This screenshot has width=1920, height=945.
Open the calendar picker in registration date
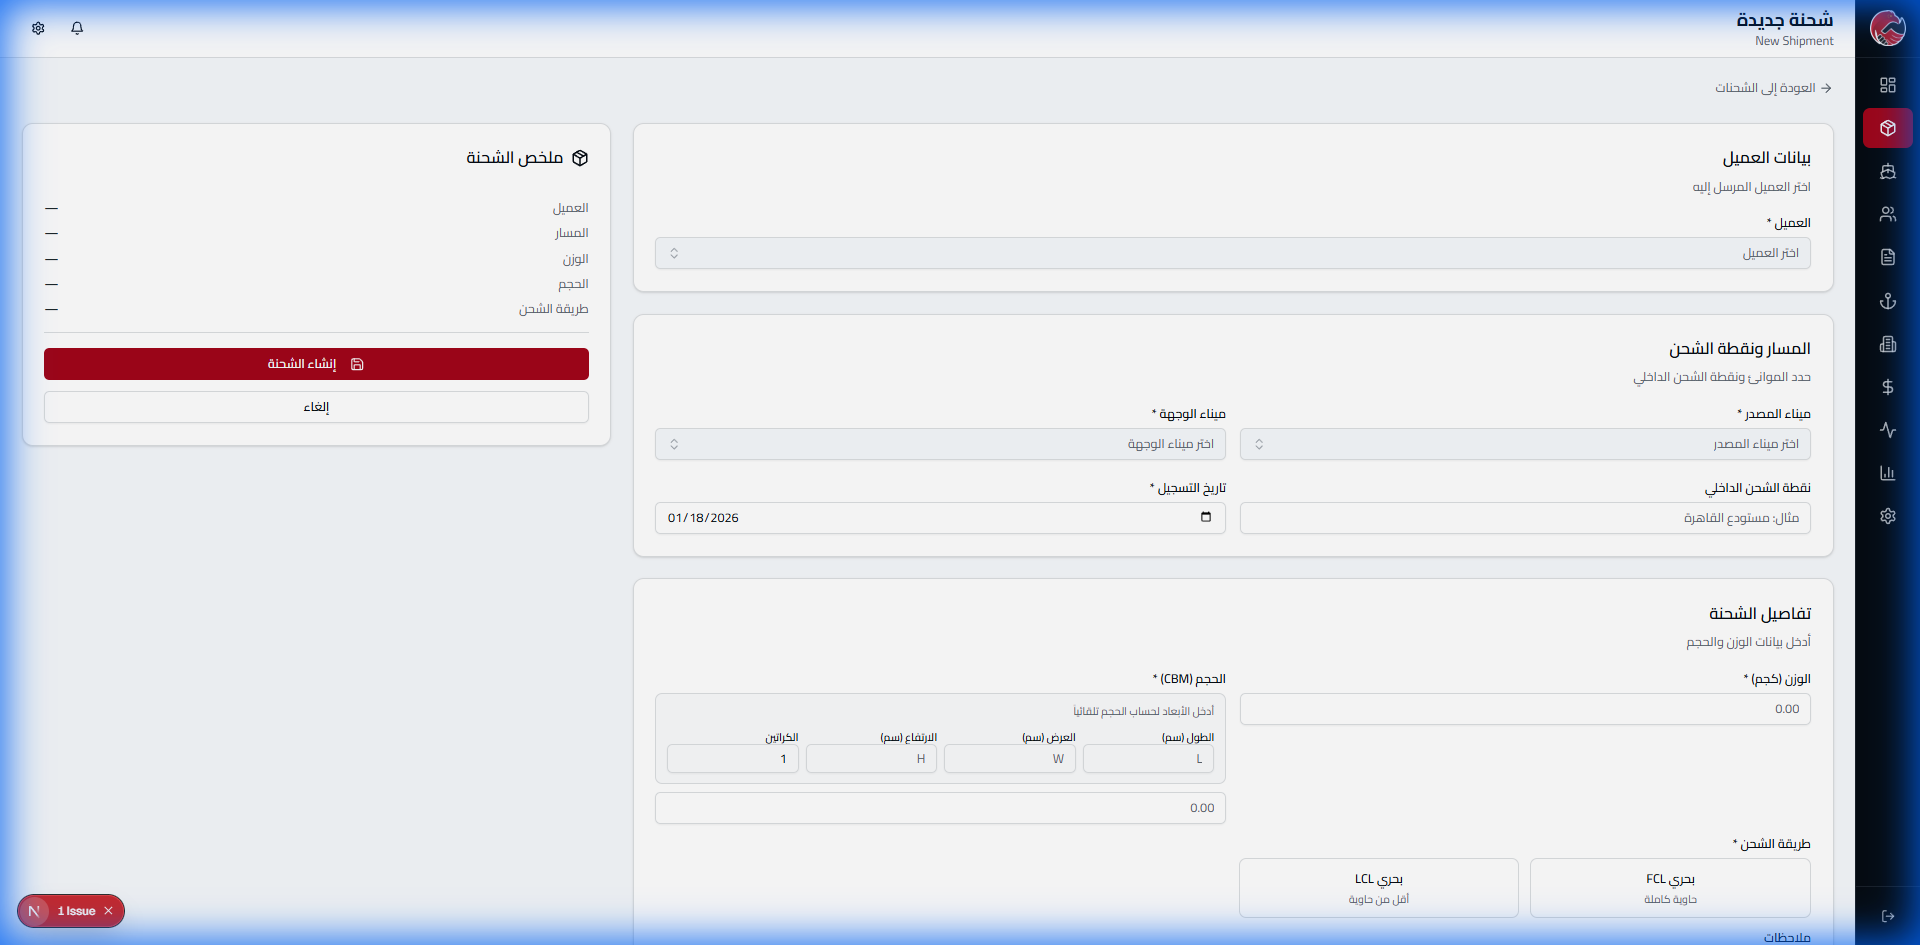point(1205,518)
